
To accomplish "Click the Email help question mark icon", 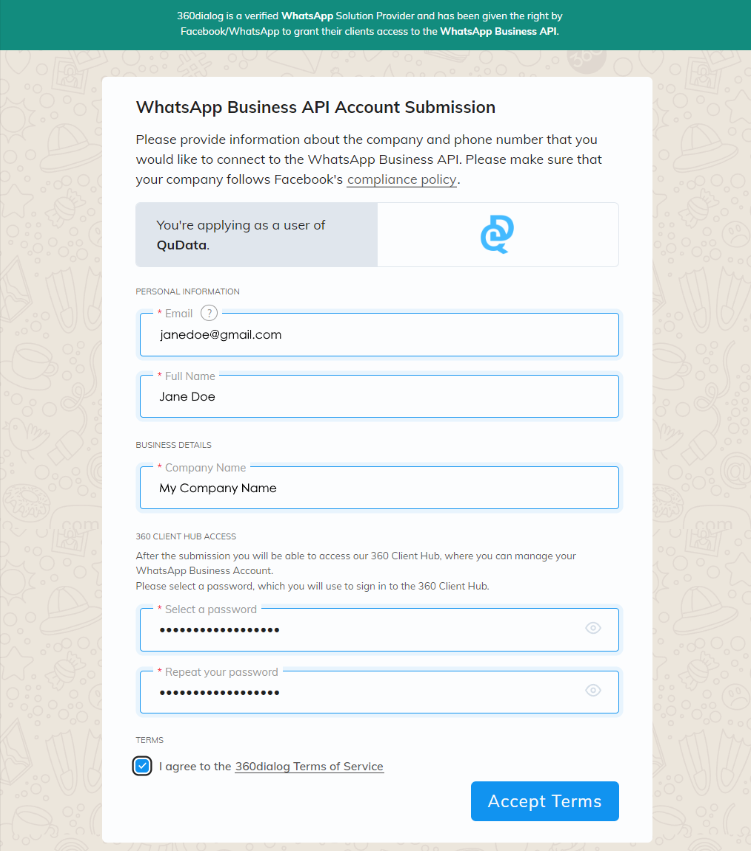I will click(209, 313).
